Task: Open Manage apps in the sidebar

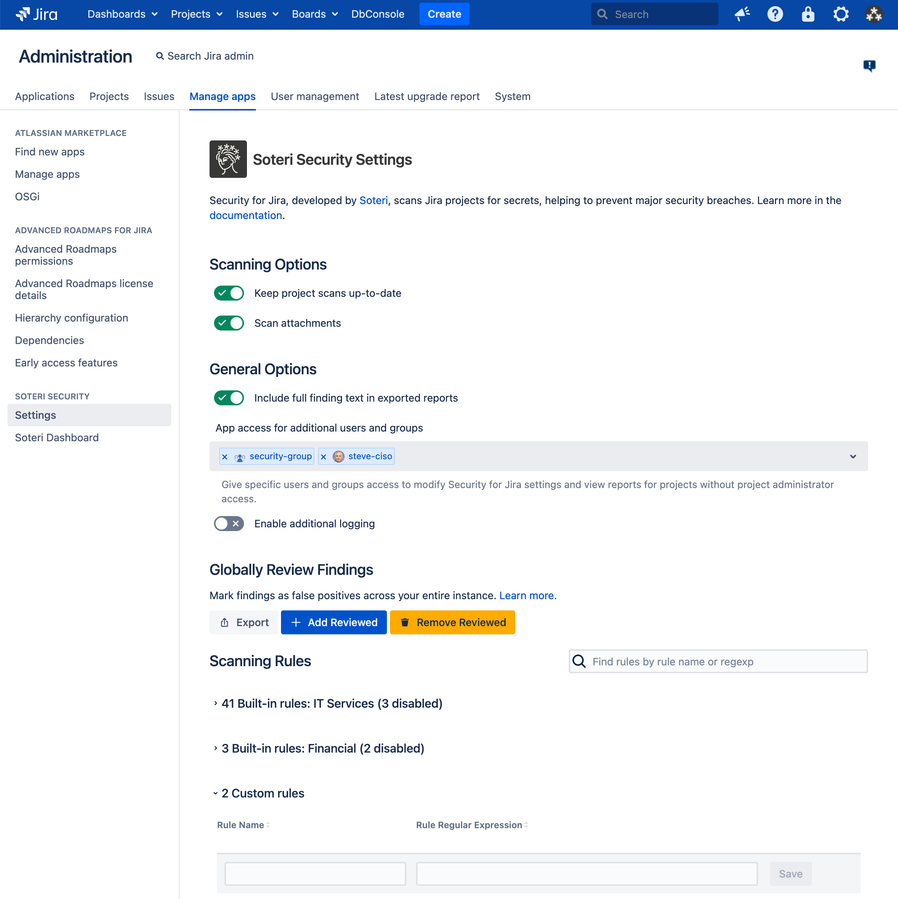Action: [47, 174]
